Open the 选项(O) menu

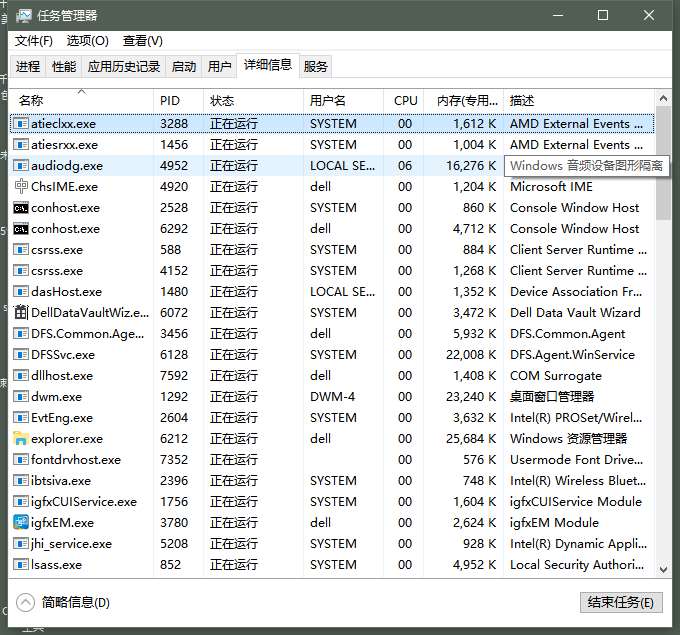click(x=88, y=41)
